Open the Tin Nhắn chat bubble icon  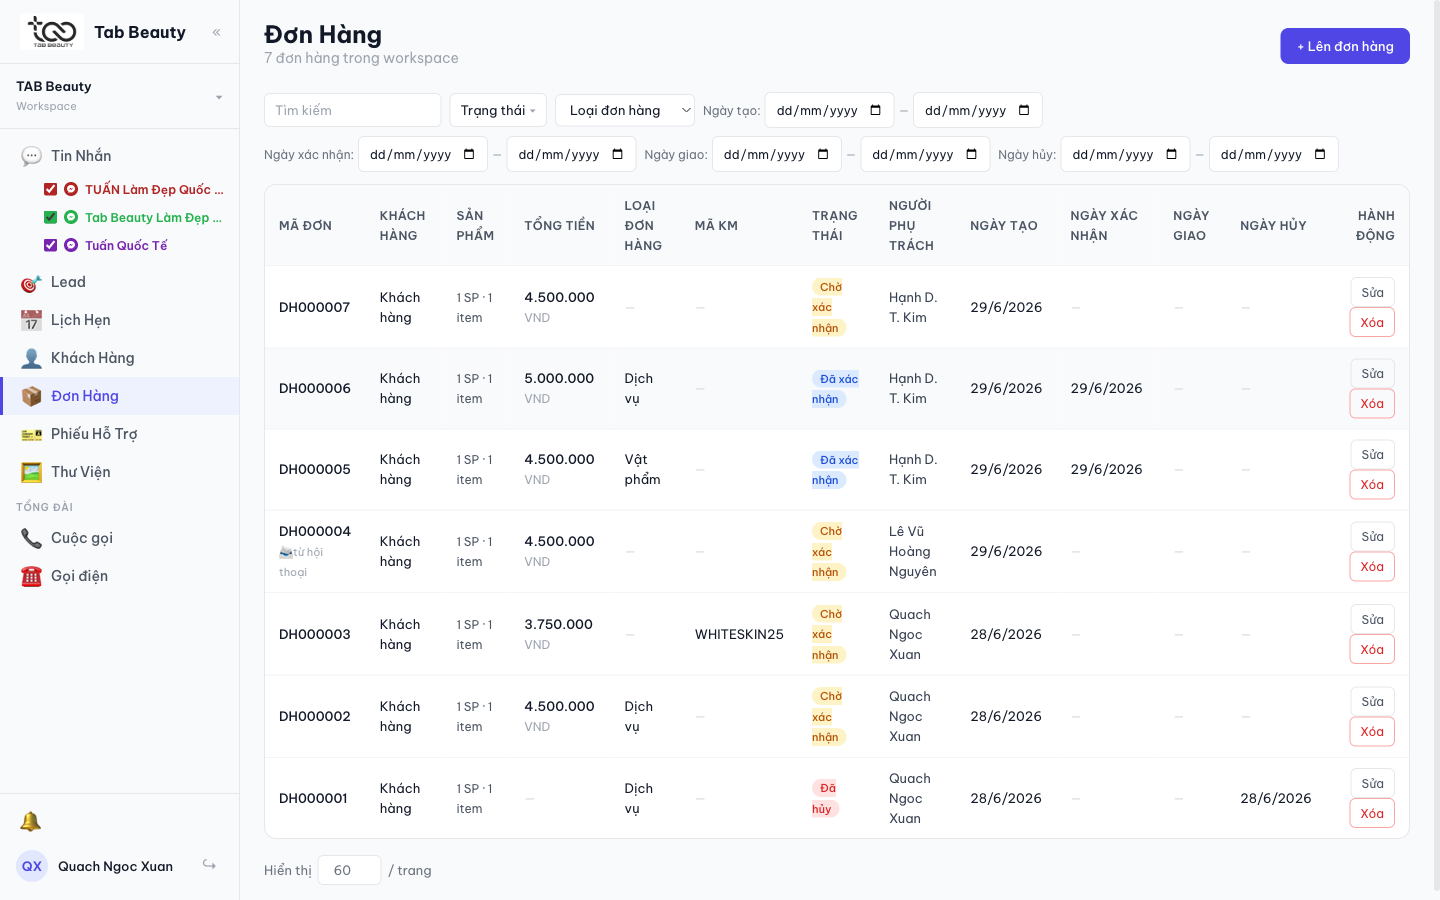pyautogui.click(x=31, y=156)
